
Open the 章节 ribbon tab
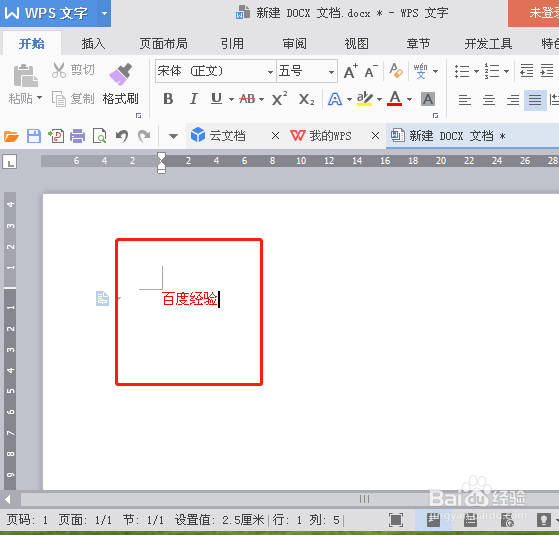coord(418,43)
